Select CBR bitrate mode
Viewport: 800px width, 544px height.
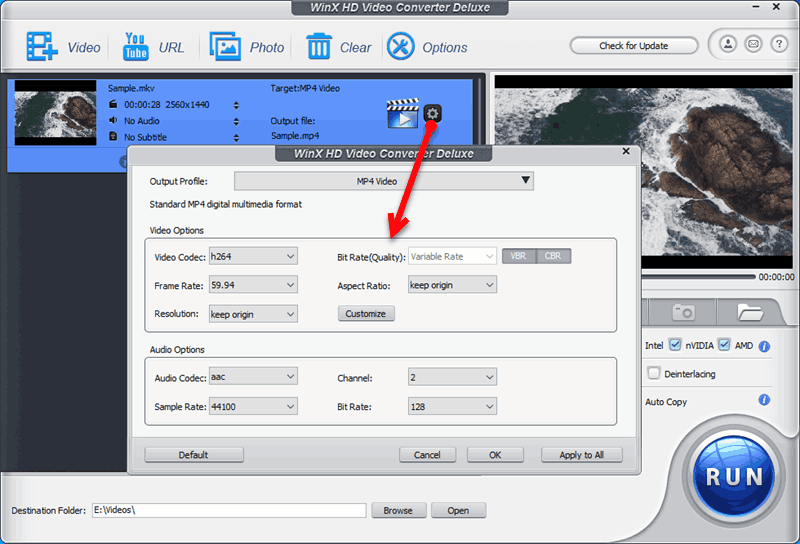(553, 256)
